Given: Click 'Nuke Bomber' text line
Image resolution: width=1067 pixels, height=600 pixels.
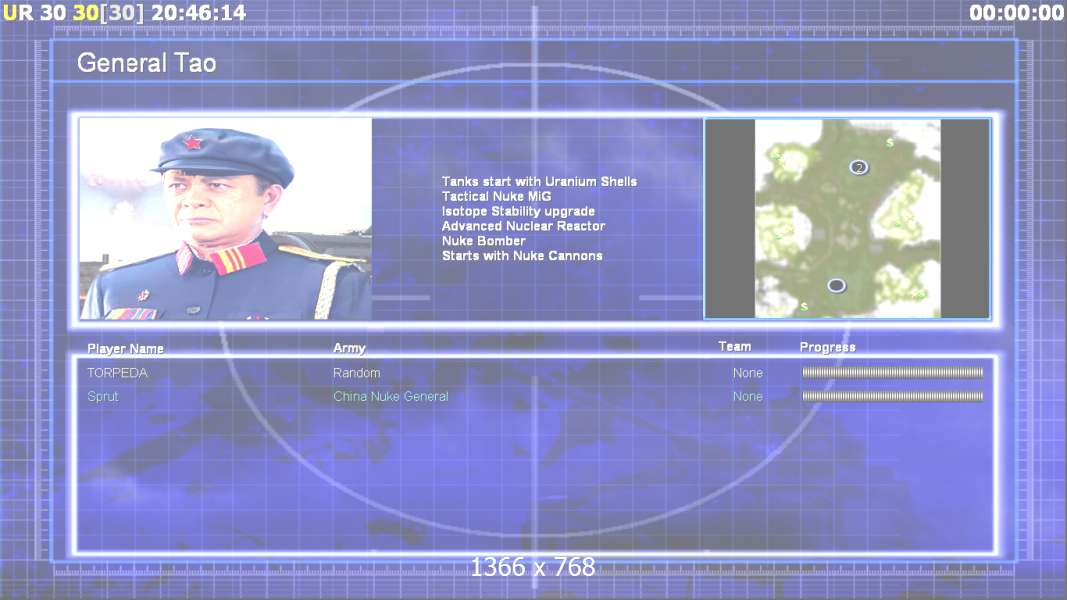Looking at the screenshot, I should [483, 241].
